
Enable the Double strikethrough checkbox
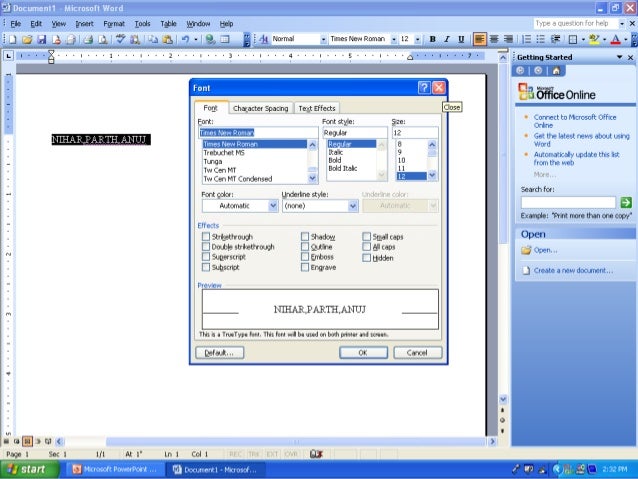206,247
